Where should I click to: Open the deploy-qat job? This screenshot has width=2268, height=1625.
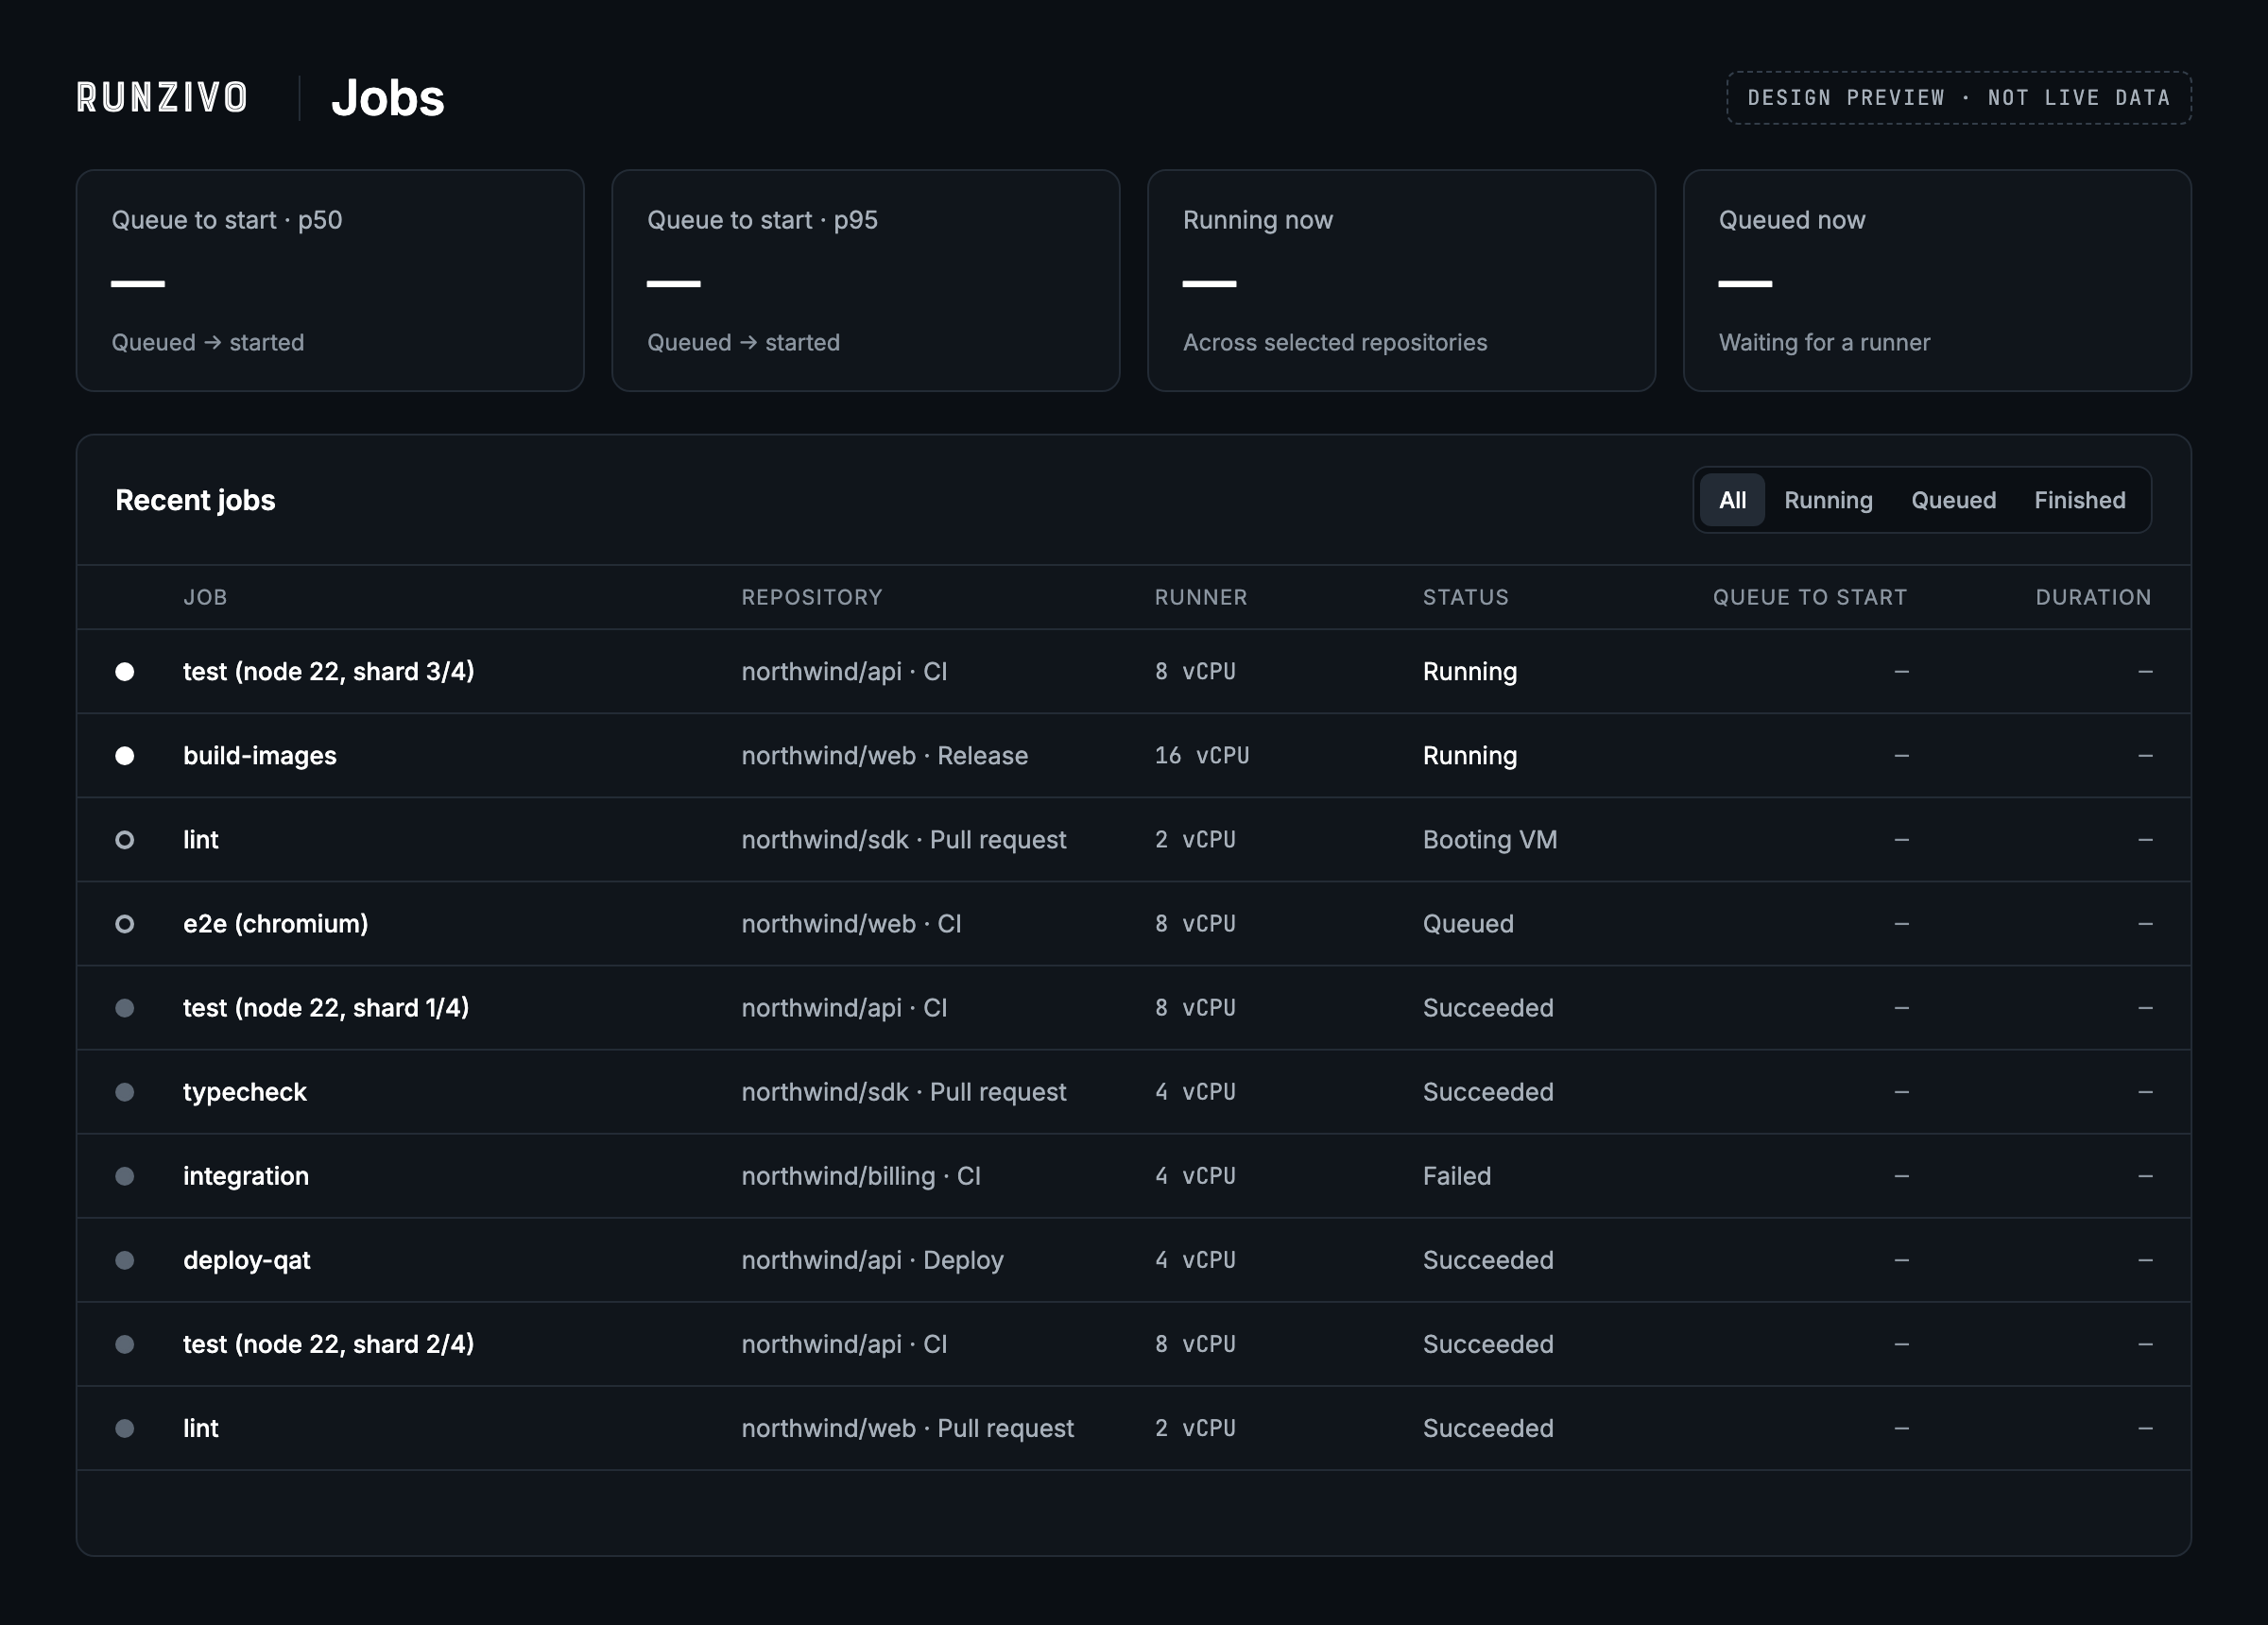pos(247,1259)
